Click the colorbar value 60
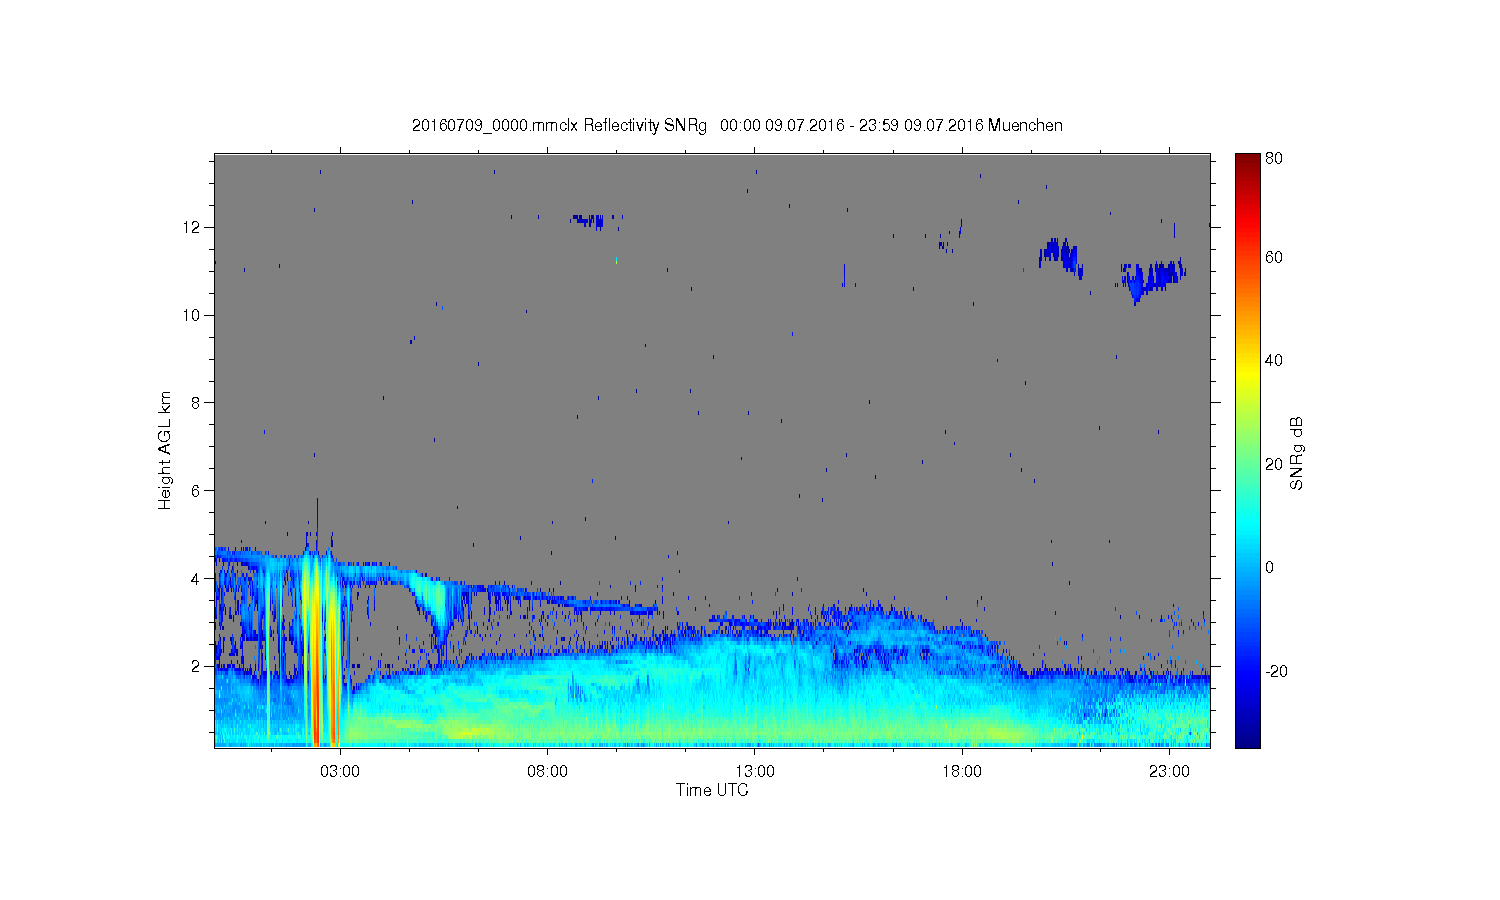This screenshot has width=1500, height=900. pos(1274,257)
